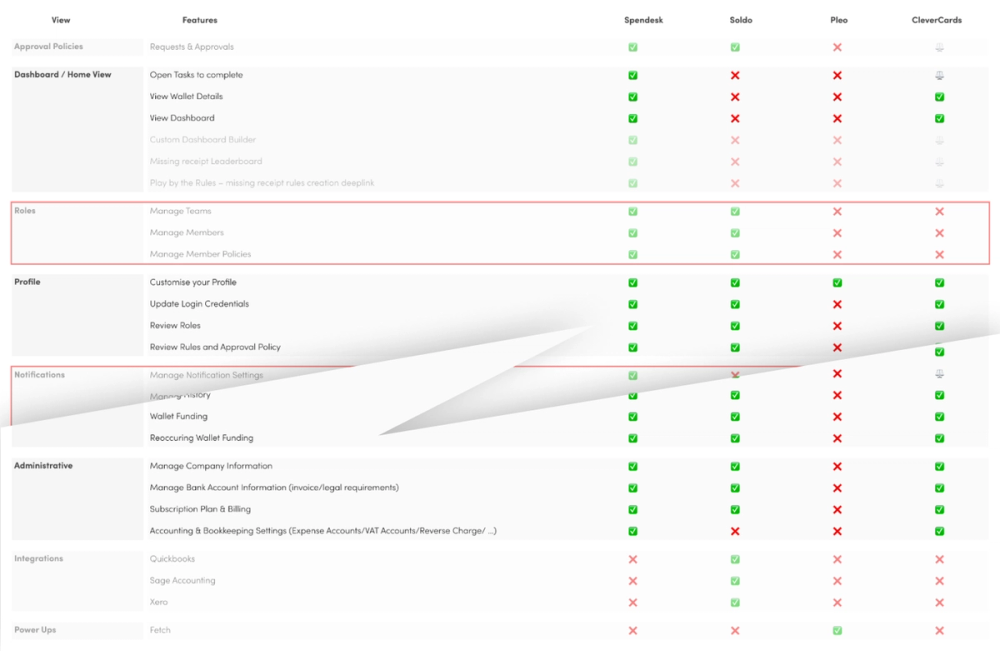Click the View column header

[61, 20]
